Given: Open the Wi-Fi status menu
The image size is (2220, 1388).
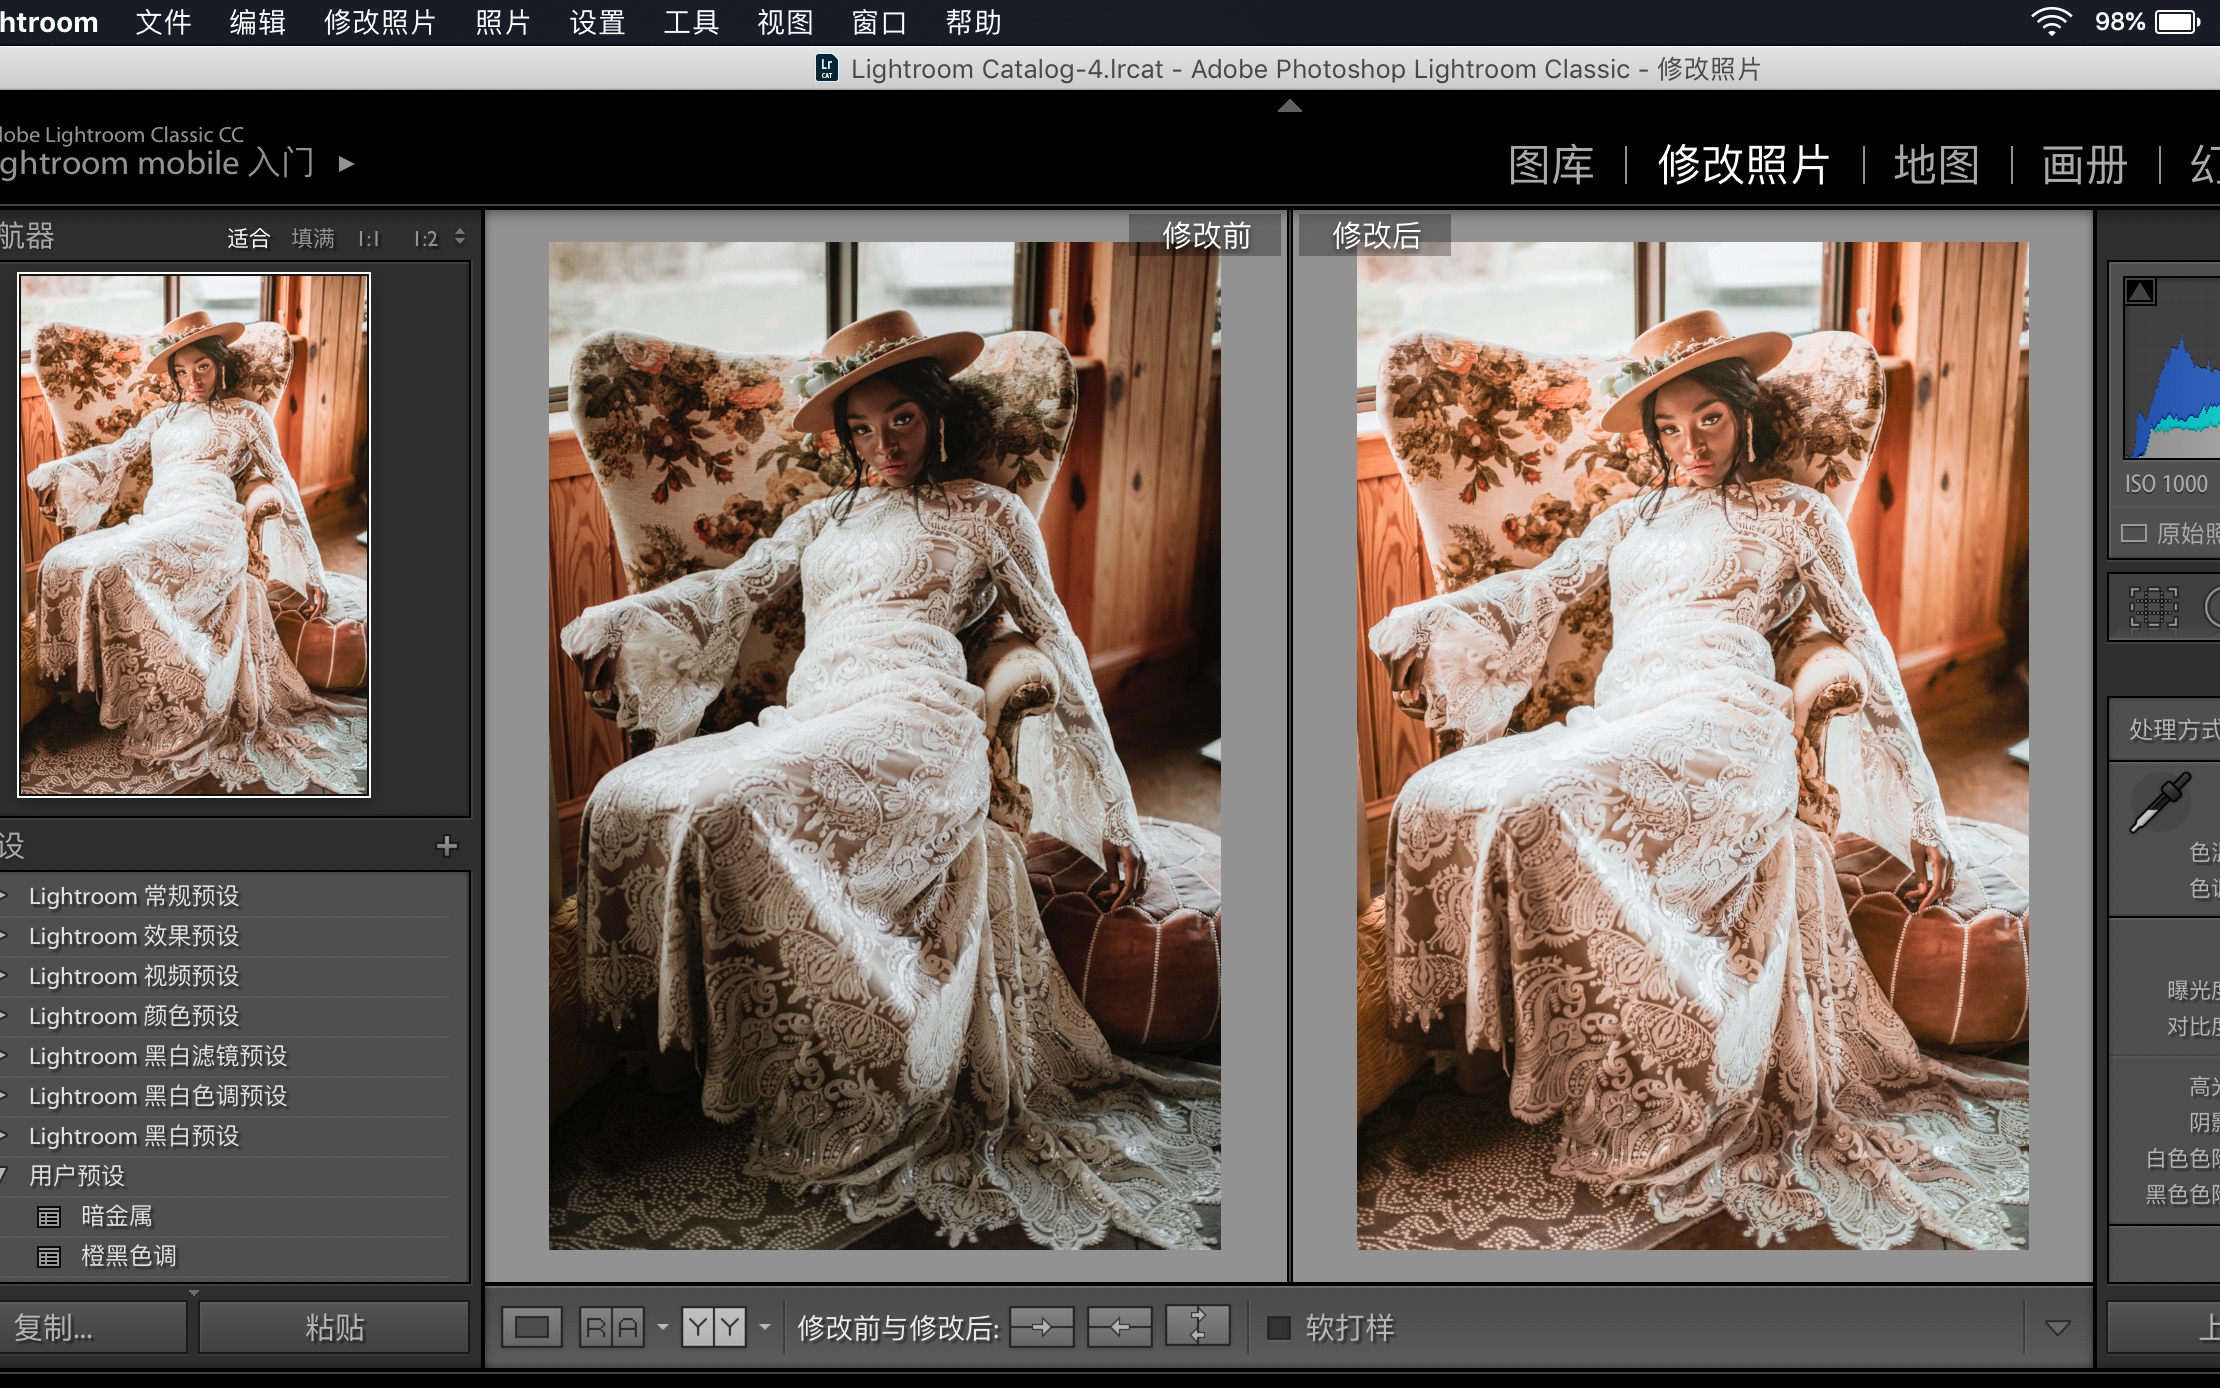Looking at the screenshot, I should (2051, 22).
